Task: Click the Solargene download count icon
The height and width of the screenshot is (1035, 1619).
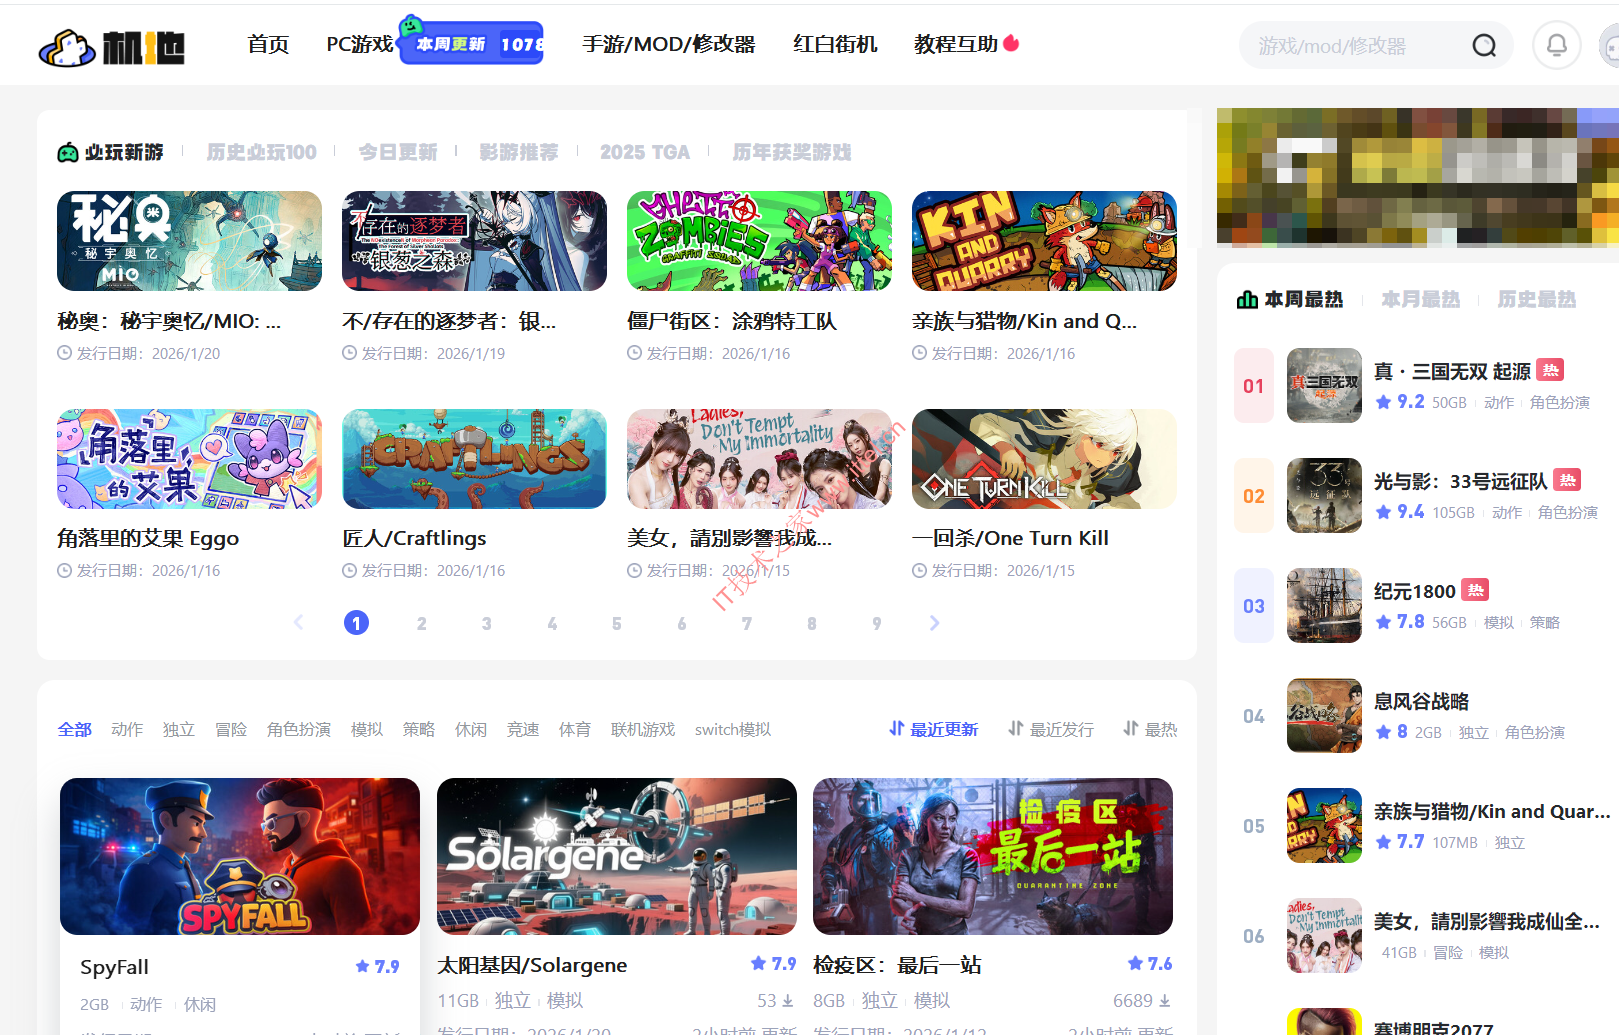Action: pos(788,1001)
